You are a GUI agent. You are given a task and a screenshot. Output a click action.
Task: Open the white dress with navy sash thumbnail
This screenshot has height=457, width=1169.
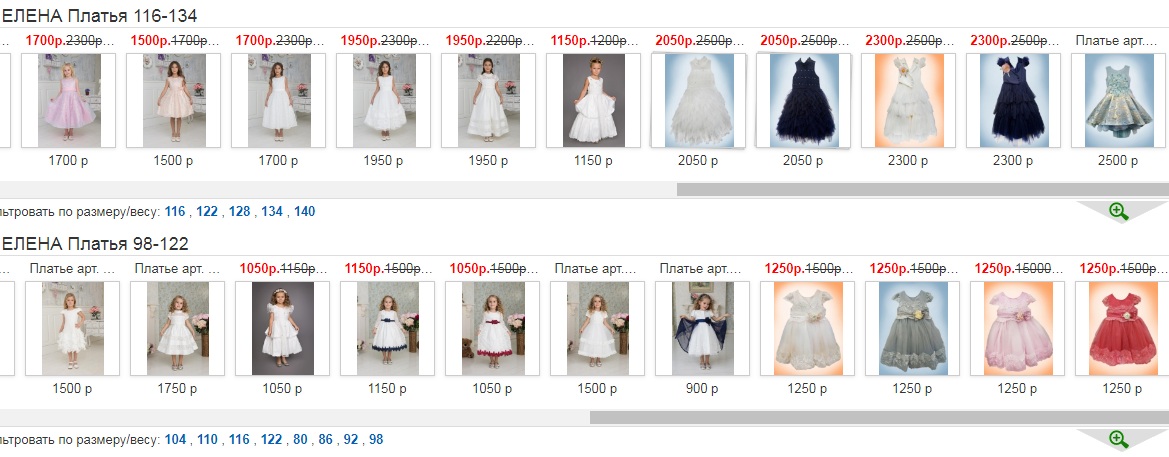click(388, 329)
